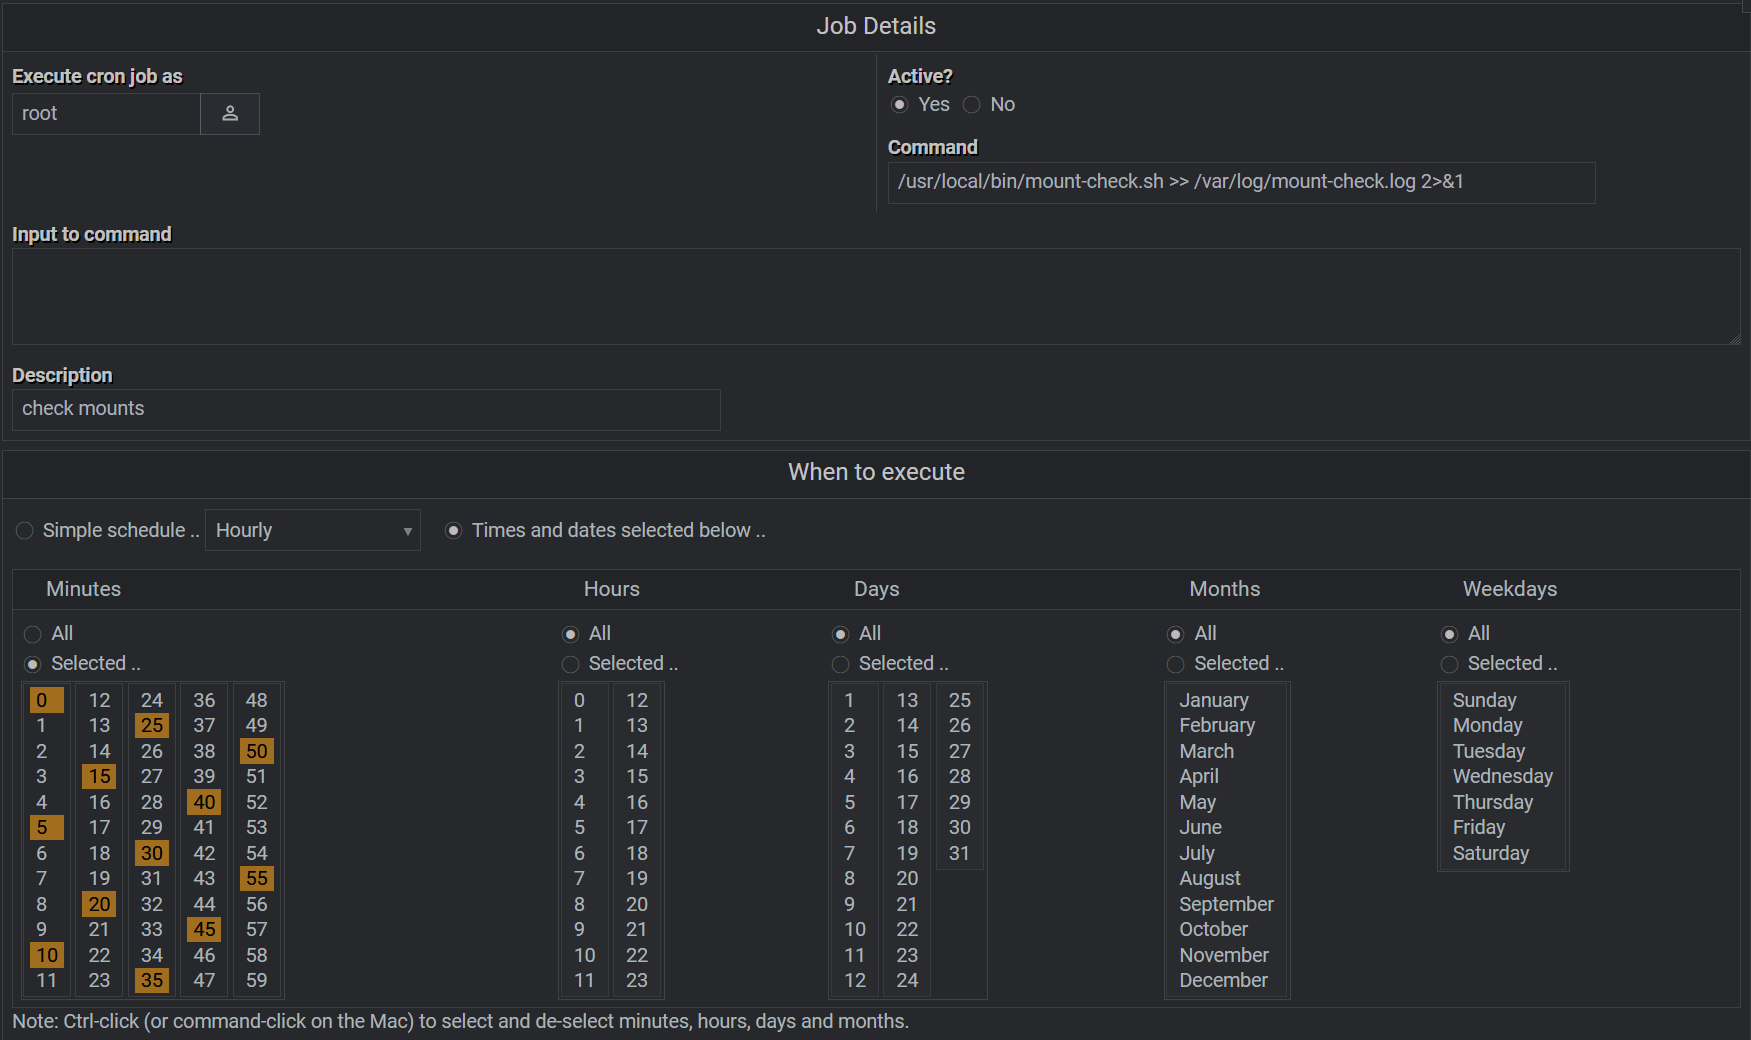Select September in the Months list
This screenshot has height=1040, width=1751.
point(1226,904)
